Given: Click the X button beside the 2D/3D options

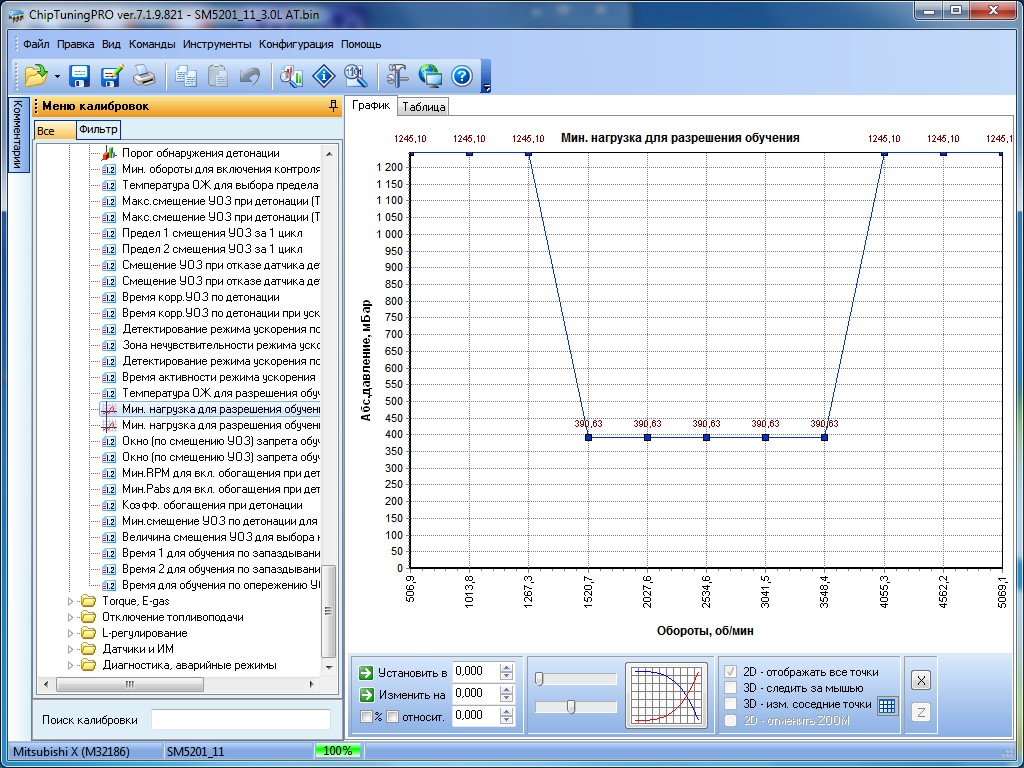Looking at the screenshot, I should point(921,680).
